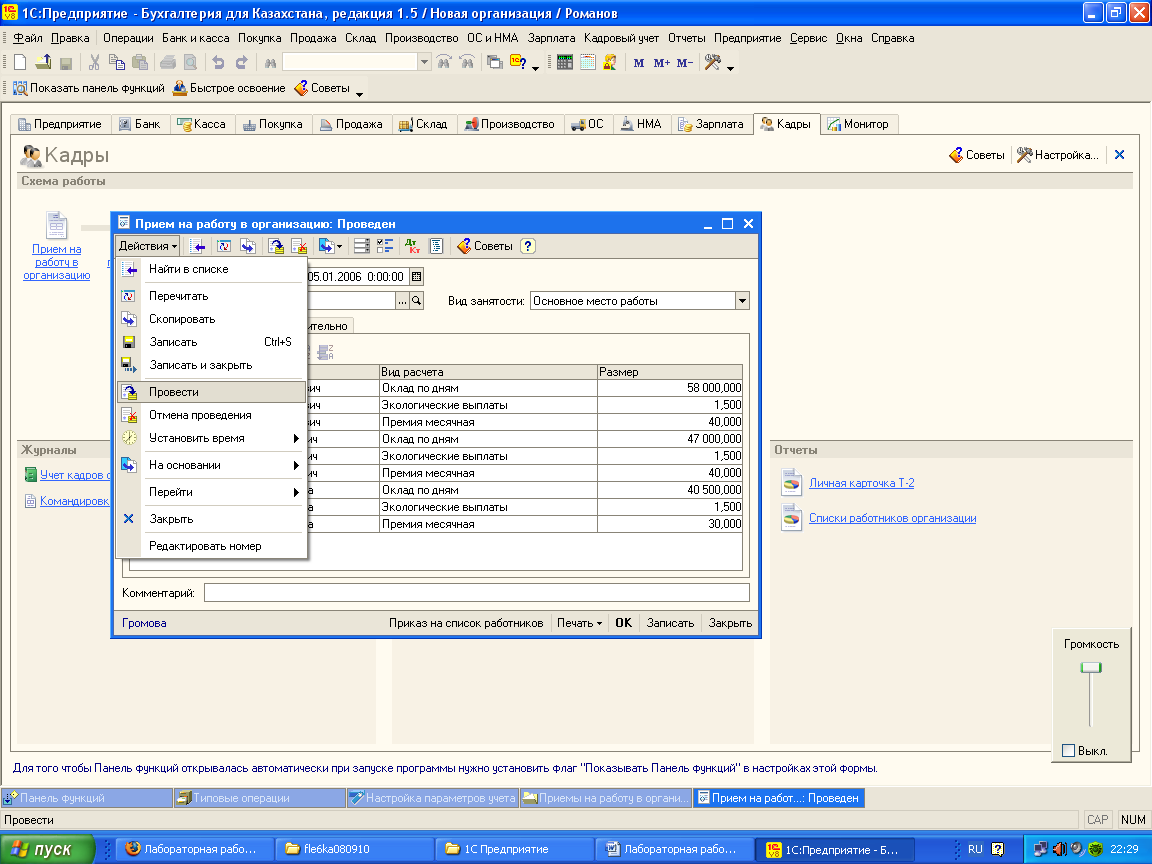Click the Cancel posting icon in document toolbar
Image resolution: width=1152 pixels, height=864 pixels.
coord(299,246)
